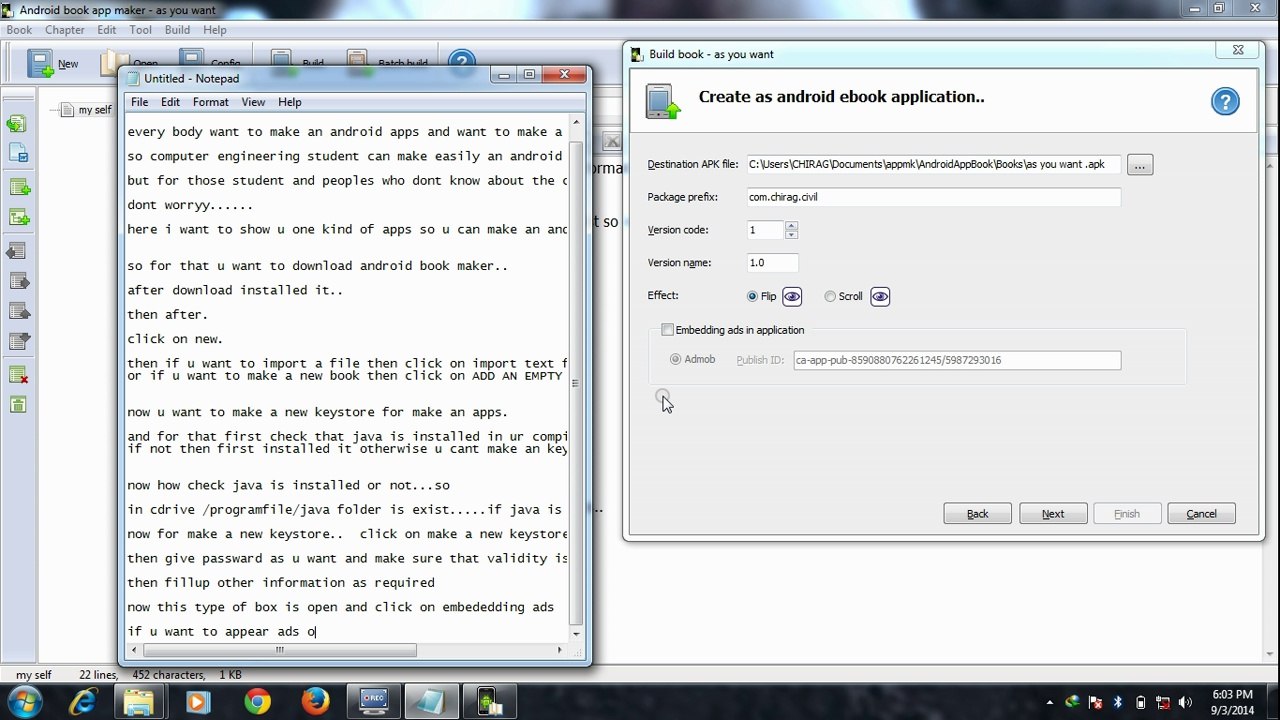Viewport: 1280px width, 720px height.
Task: Open Notepad View menu
Action: click(x=253, y=102)
